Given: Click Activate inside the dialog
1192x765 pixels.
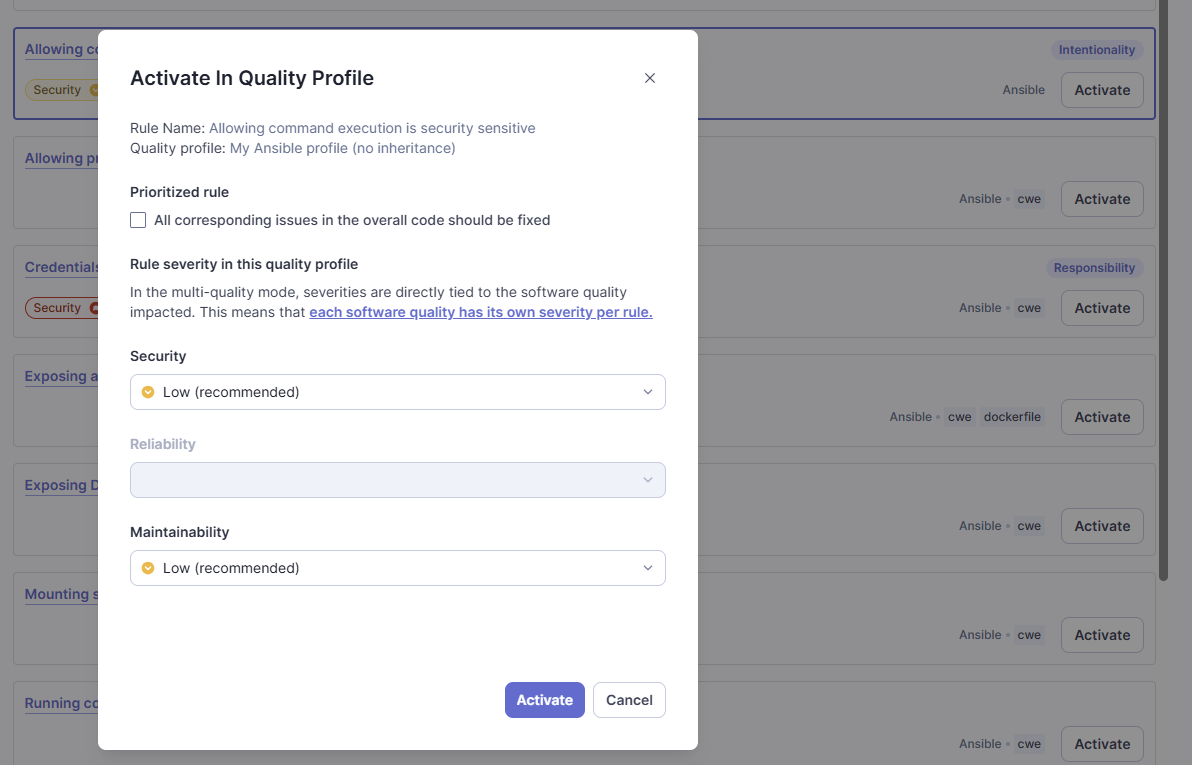Looking at the screenshot, I should (x=544, y=700).
